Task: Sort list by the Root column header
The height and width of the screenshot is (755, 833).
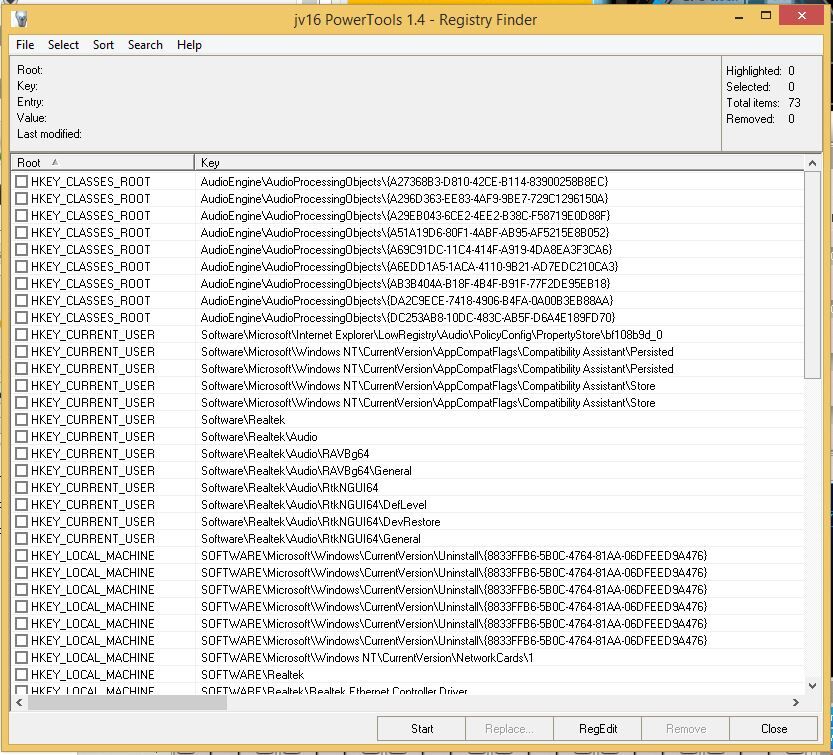Action: pyautogui.click(x=103, y=163)
